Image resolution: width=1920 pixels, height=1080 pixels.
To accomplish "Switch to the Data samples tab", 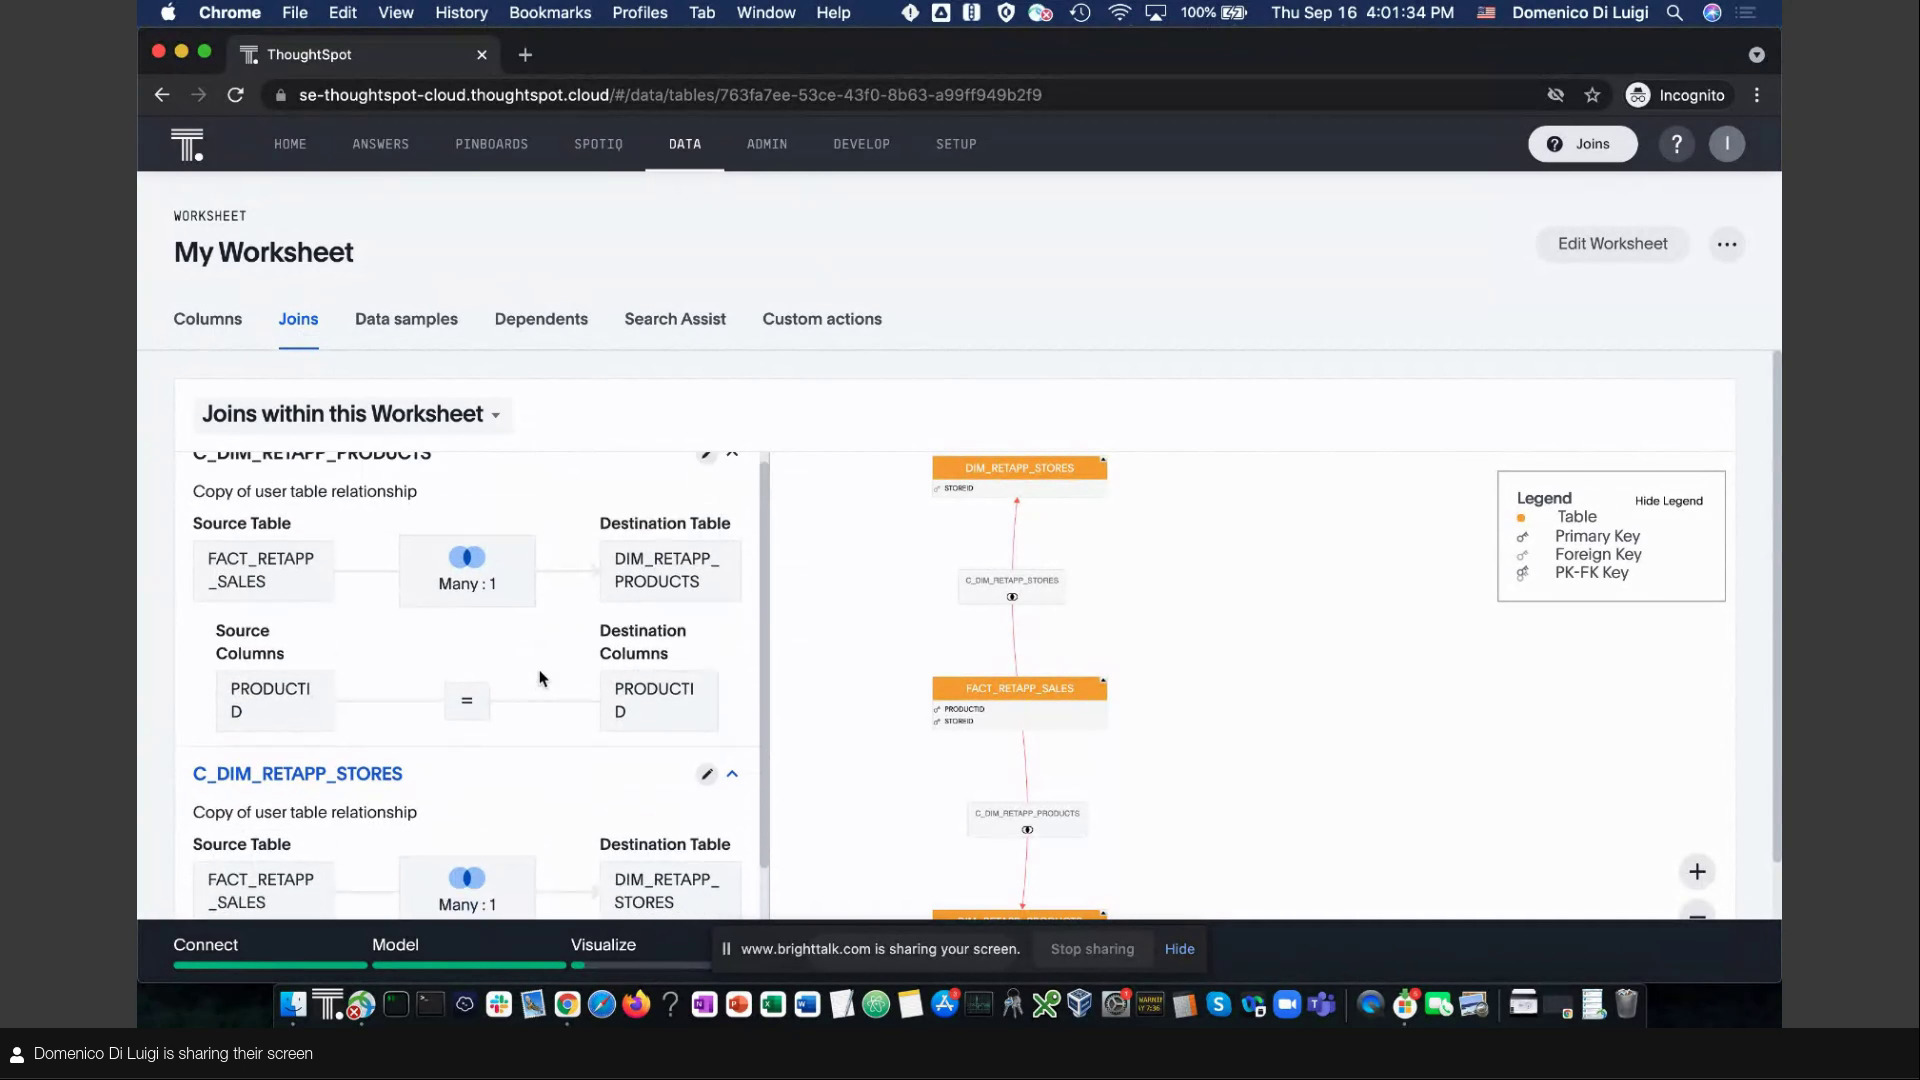I will click(406, 319).
